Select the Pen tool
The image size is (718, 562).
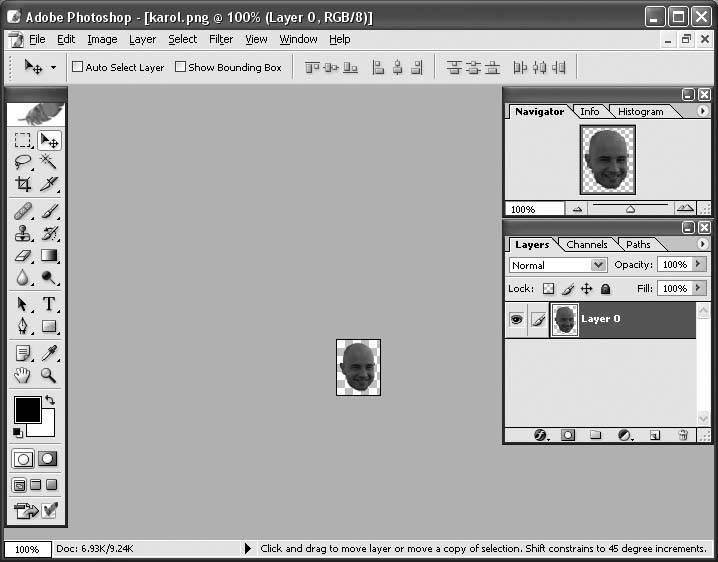(22, 326)
